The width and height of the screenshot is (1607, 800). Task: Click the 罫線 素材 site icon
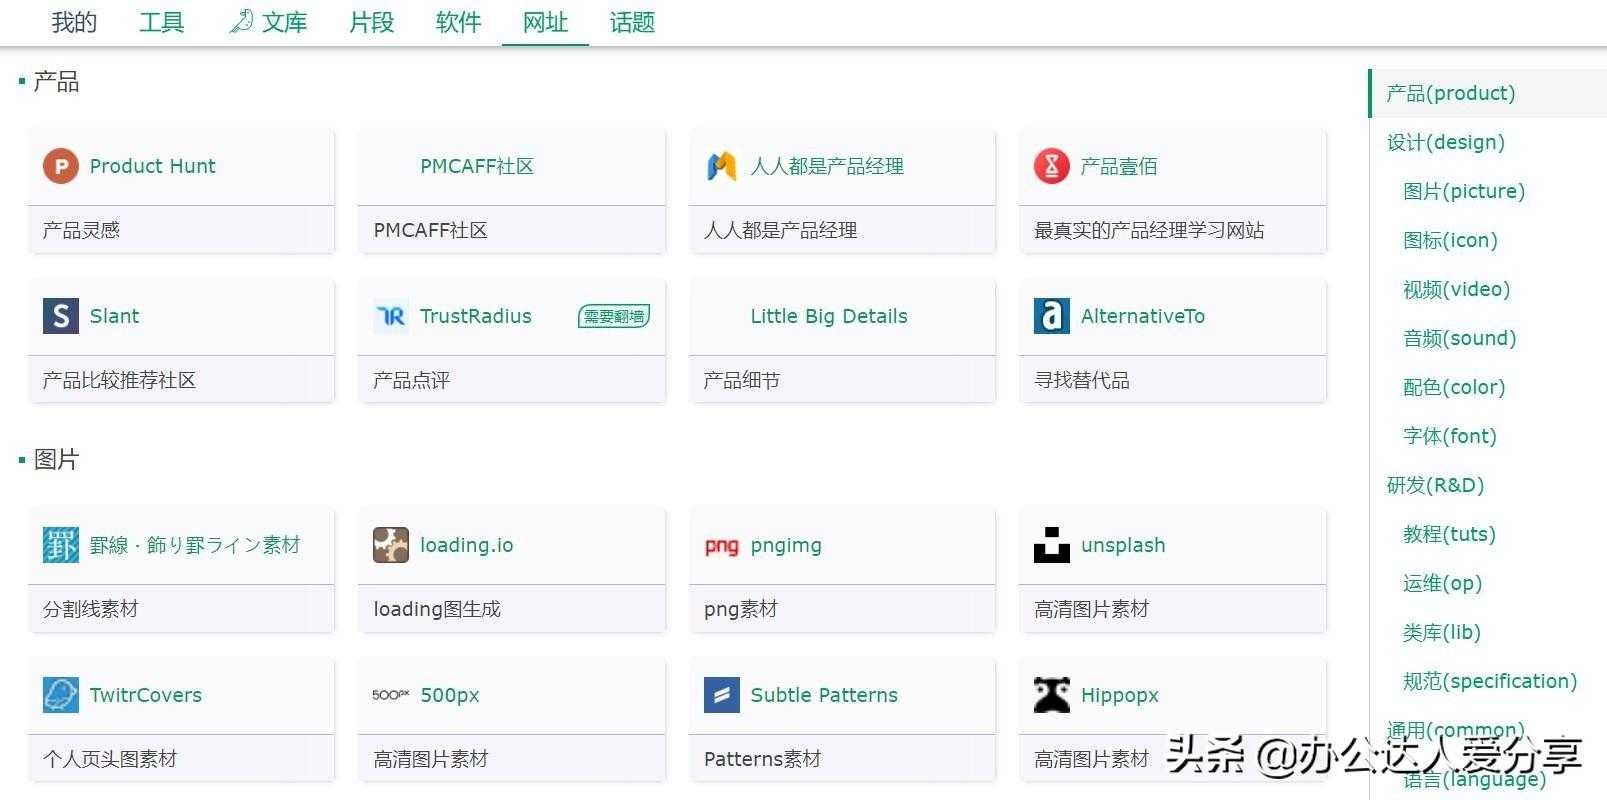click(x=60, y=545)
